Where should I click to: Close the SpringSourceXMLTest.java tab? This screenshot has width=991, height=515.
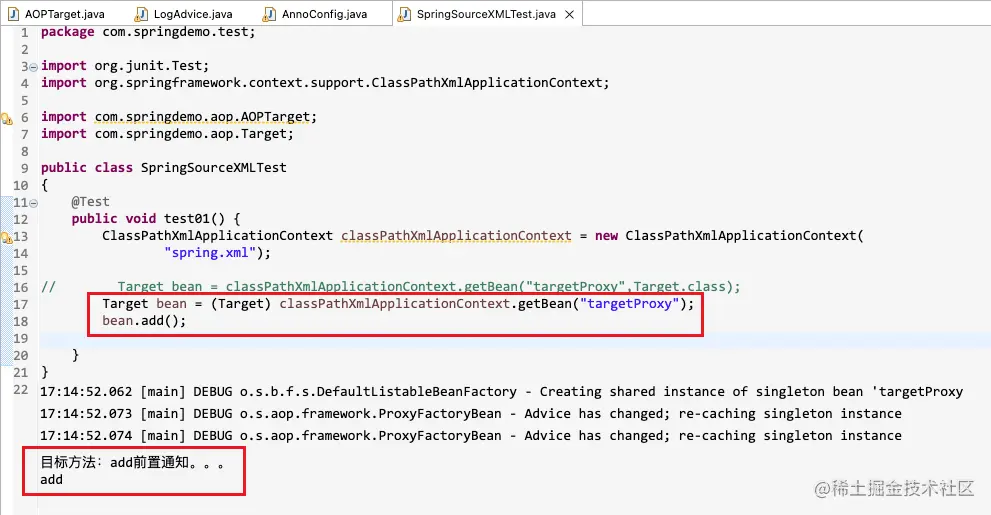[x=569, y=14]
